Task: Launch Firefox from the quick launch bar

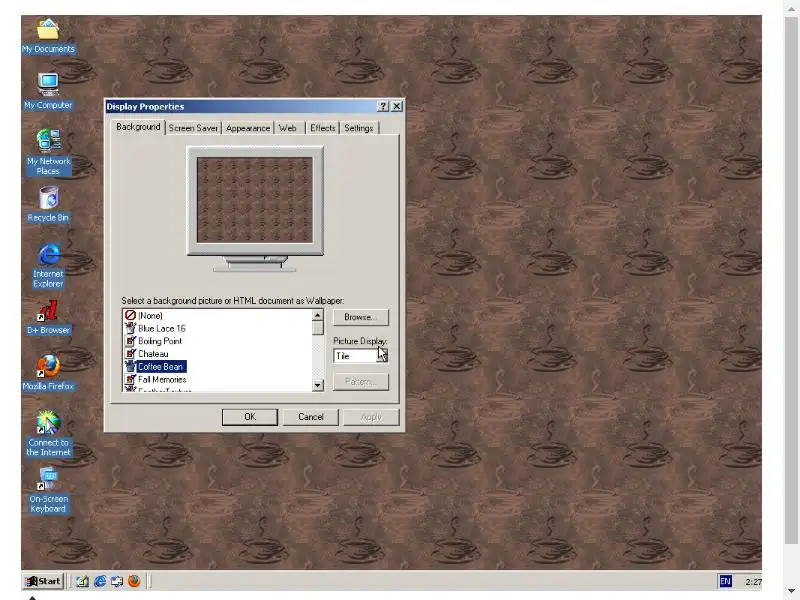Action: [x=134, y=581]
